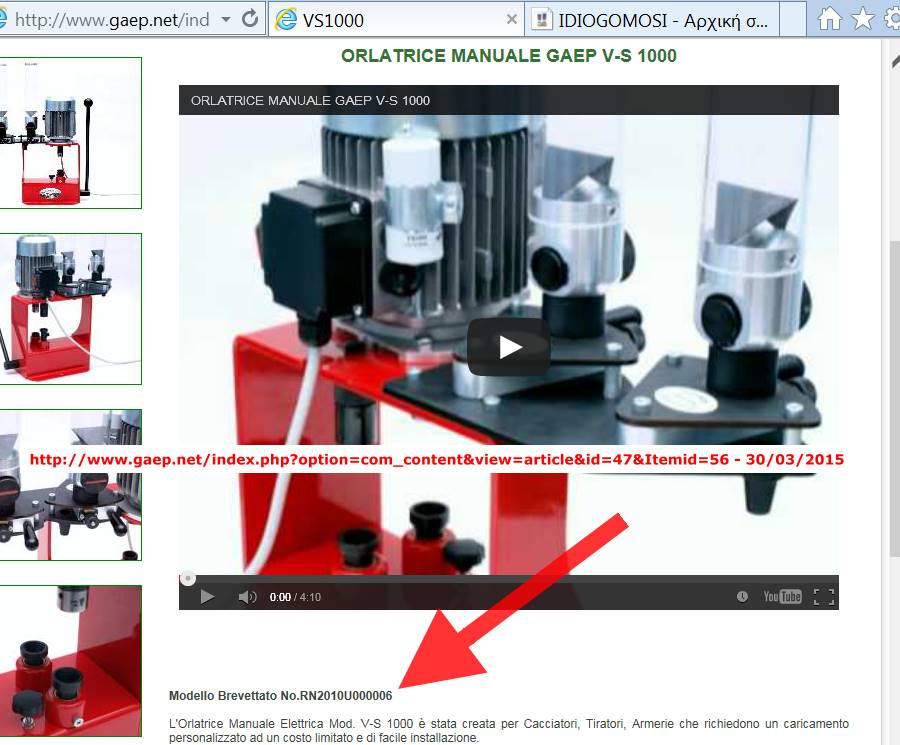Mute the video with speaker icon
This screenshot has width=900, height=745.
point(247,597)
